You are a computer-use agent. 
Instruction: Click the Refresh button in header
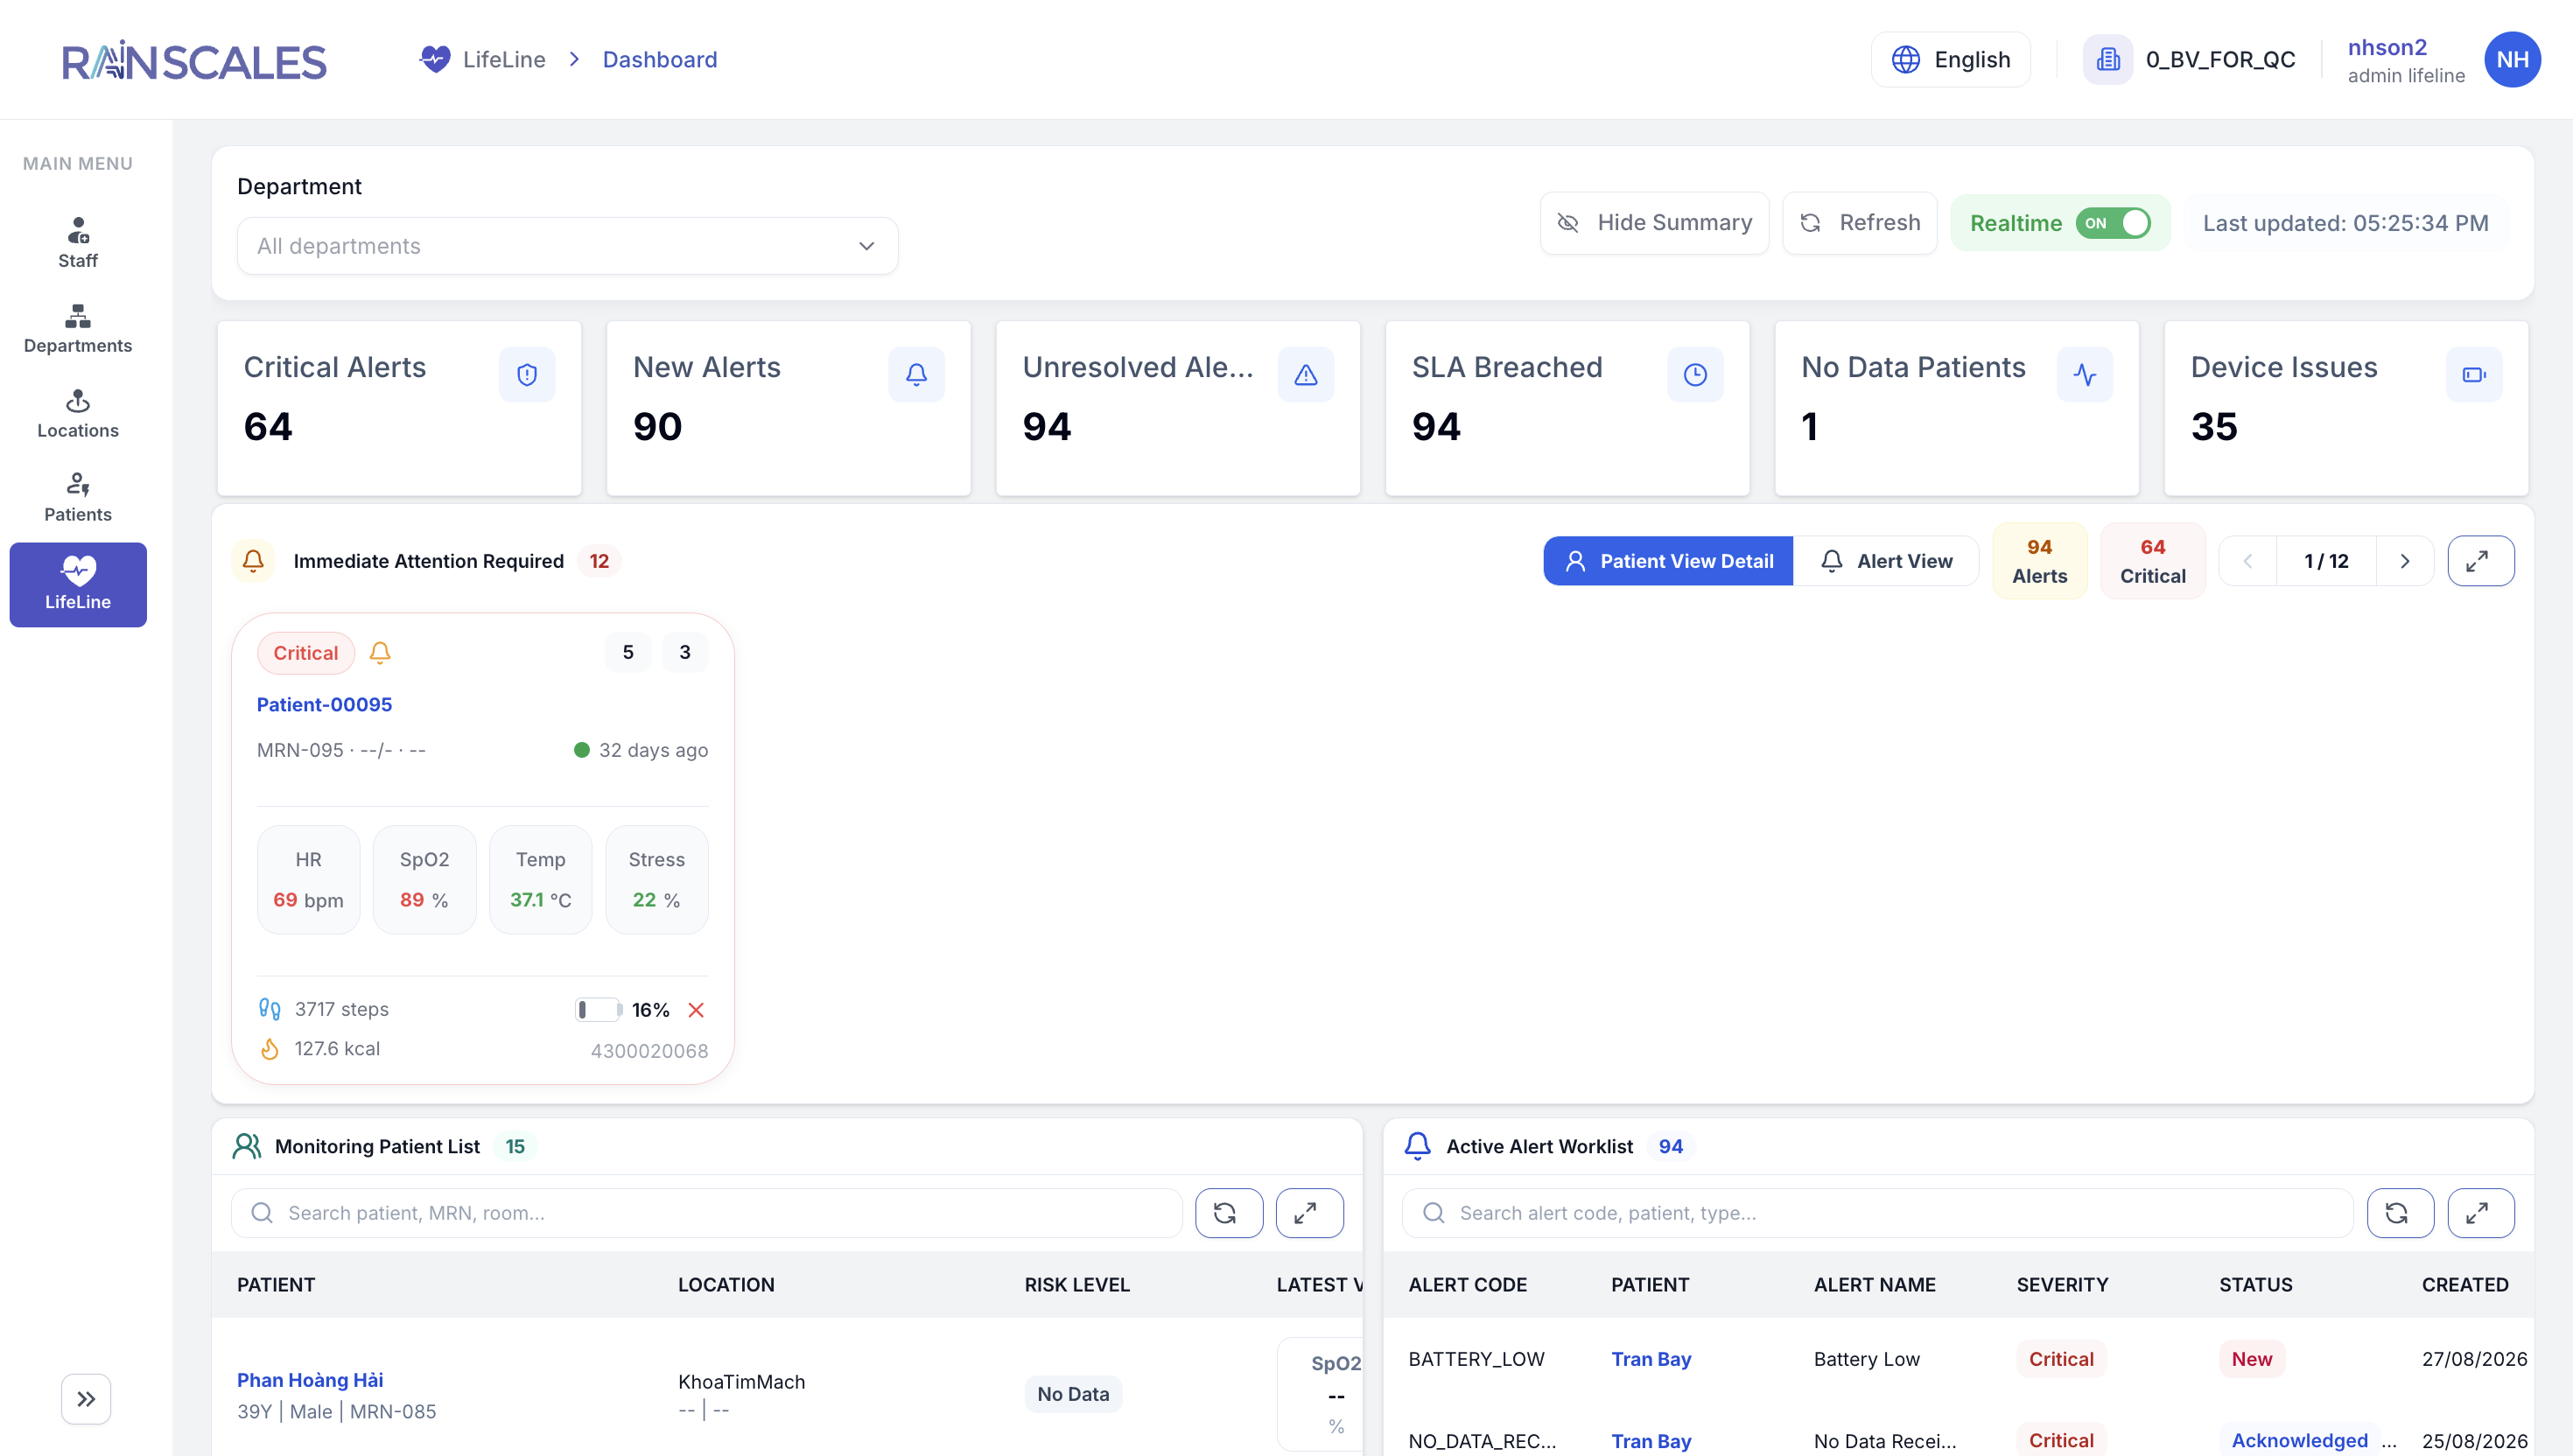(x=1859, y=223)
